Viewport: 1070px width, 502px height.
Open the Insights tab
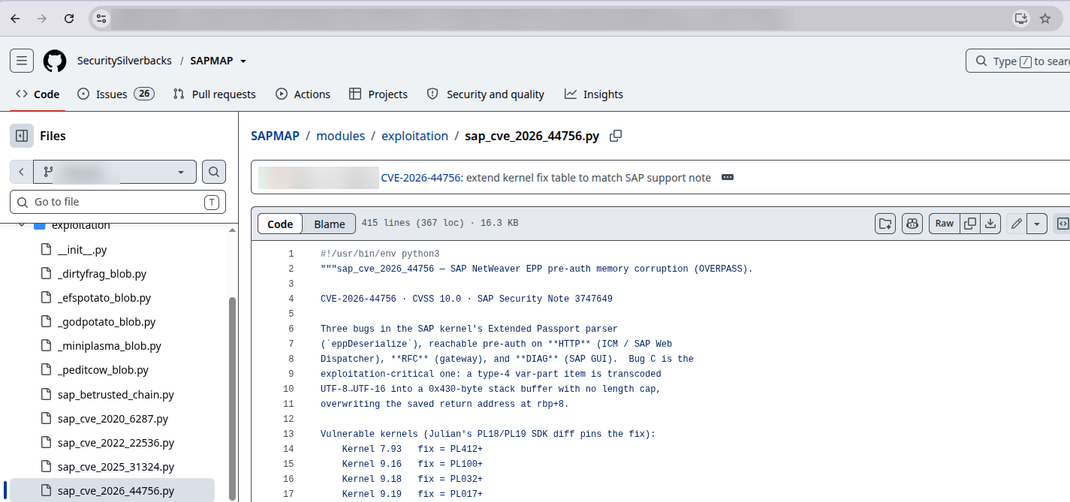[x=594, y=94]
